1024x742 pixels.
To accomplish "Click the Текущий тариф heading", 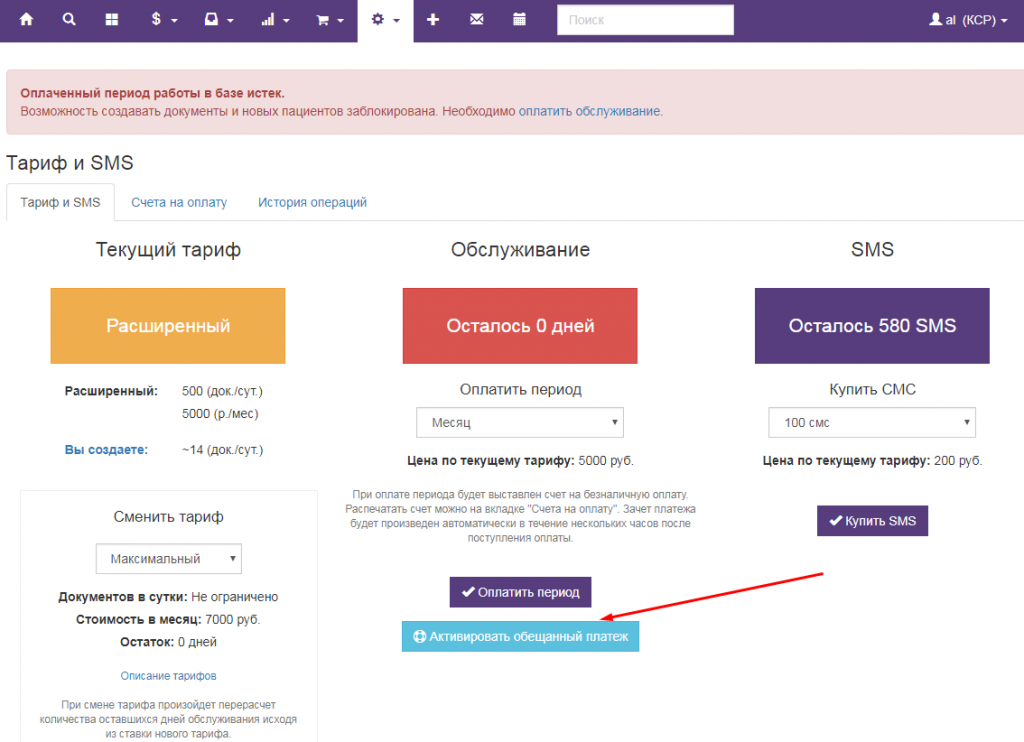I will pyautogui.click(x=168, y=250).
